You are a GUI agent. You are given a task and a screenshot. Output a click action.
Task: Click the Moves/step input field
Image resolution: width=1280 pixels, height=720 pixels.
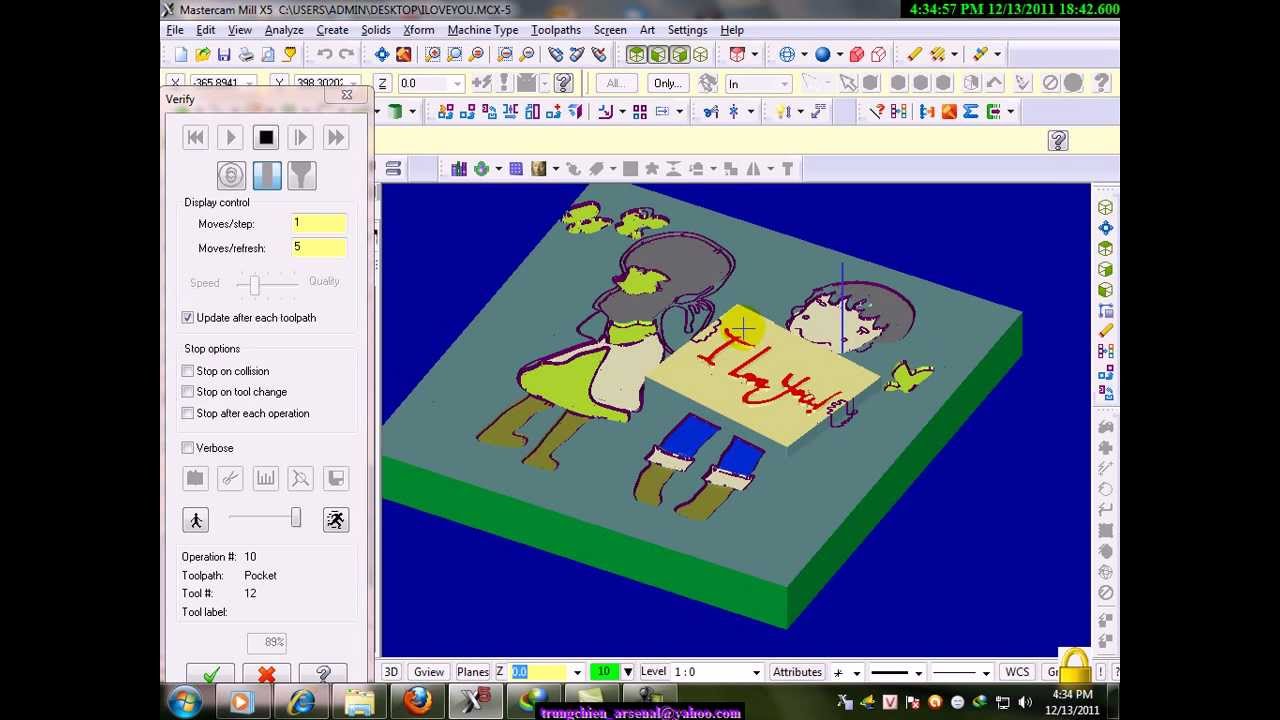(x=319, y=224)
